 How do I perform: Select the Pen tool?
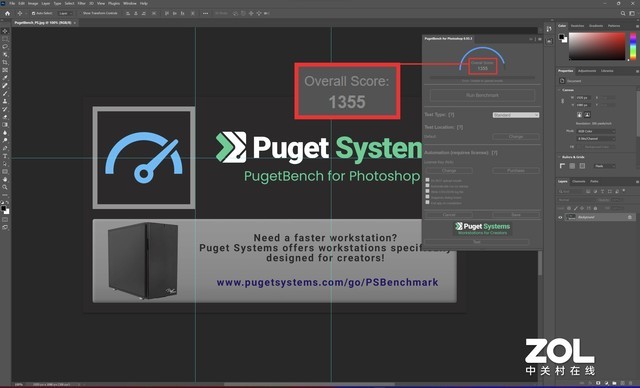(x=5, y=148)
